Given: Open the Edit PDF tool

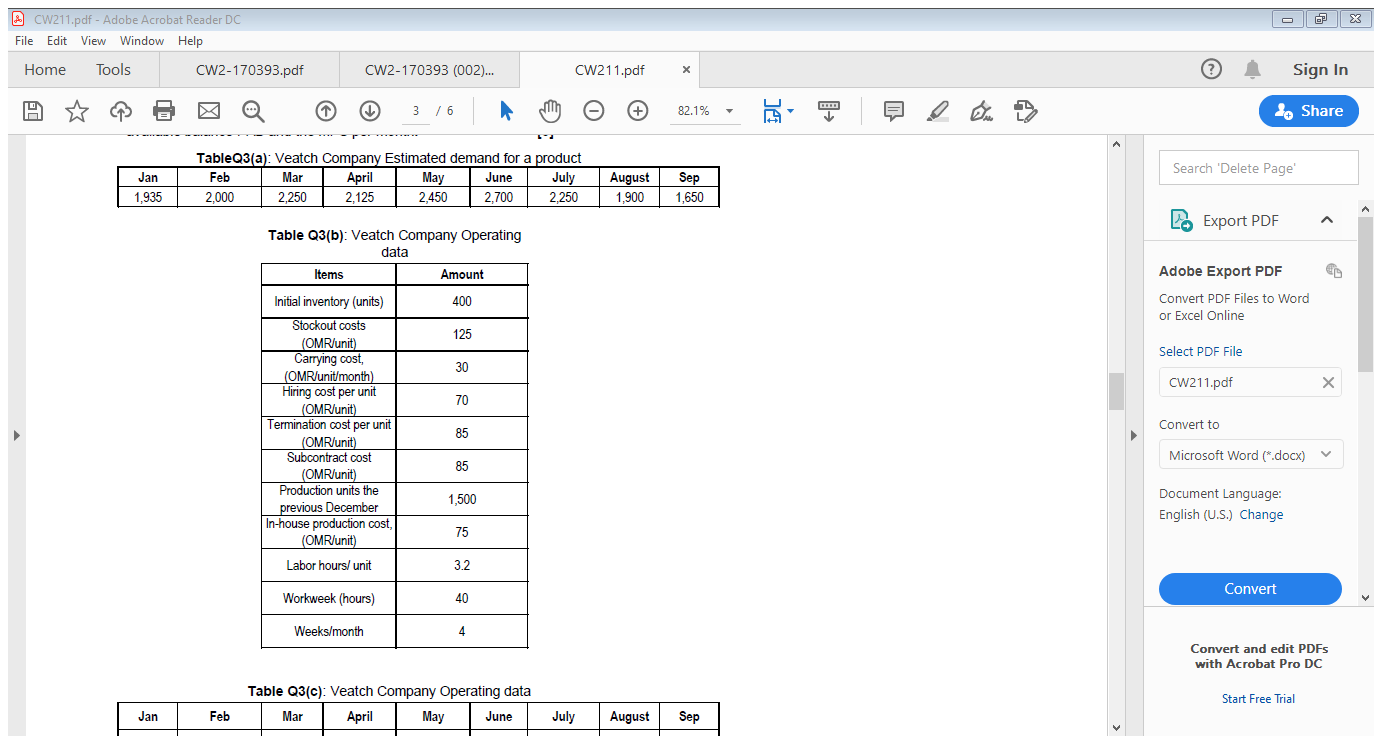Looking at the screenshot, I should [x=1025, y=111].
